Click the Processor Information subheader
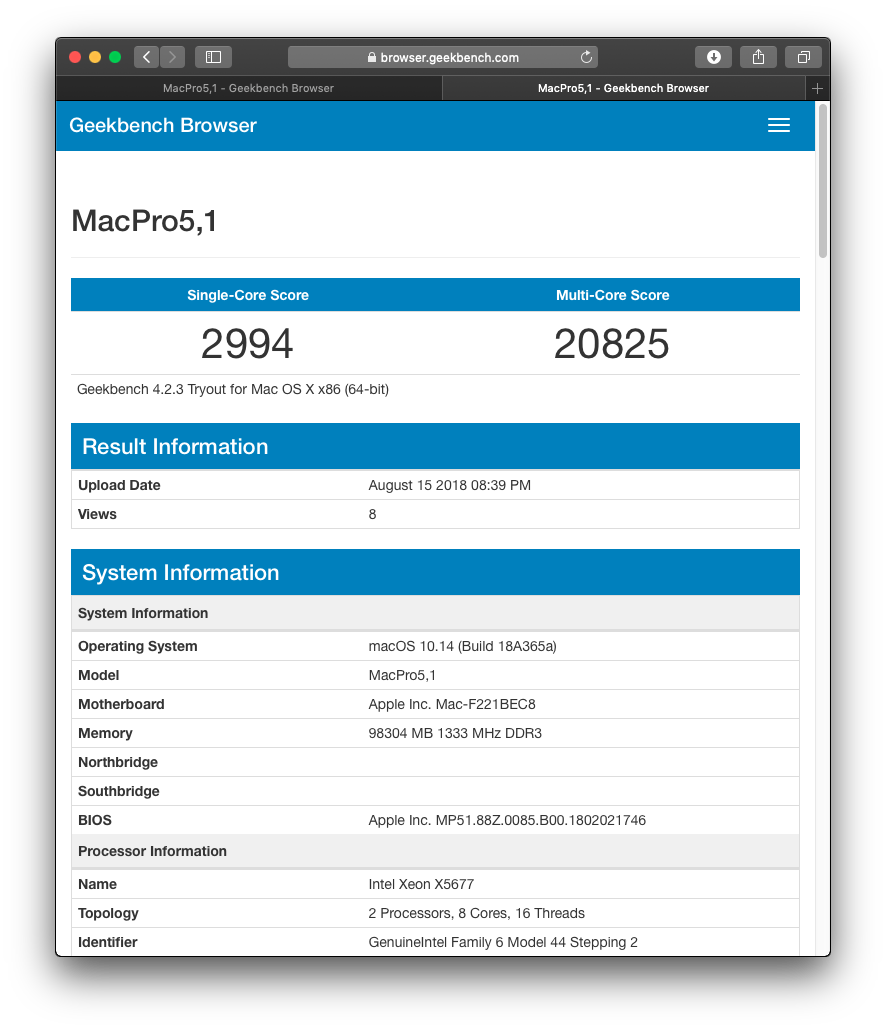The image size is (886, 1030). click(435, 851)
